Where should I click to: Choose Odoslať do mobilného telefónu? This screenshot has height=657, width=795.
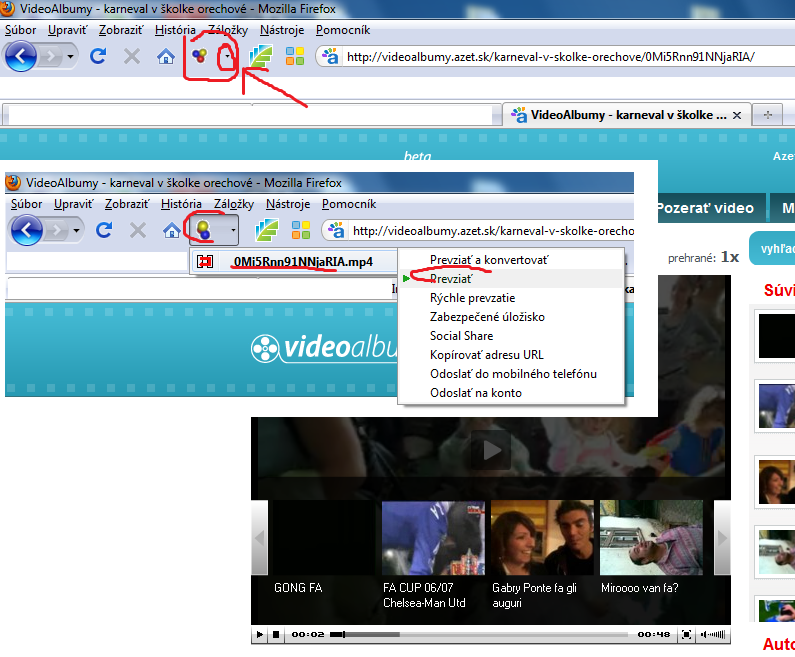pos(511,374)
